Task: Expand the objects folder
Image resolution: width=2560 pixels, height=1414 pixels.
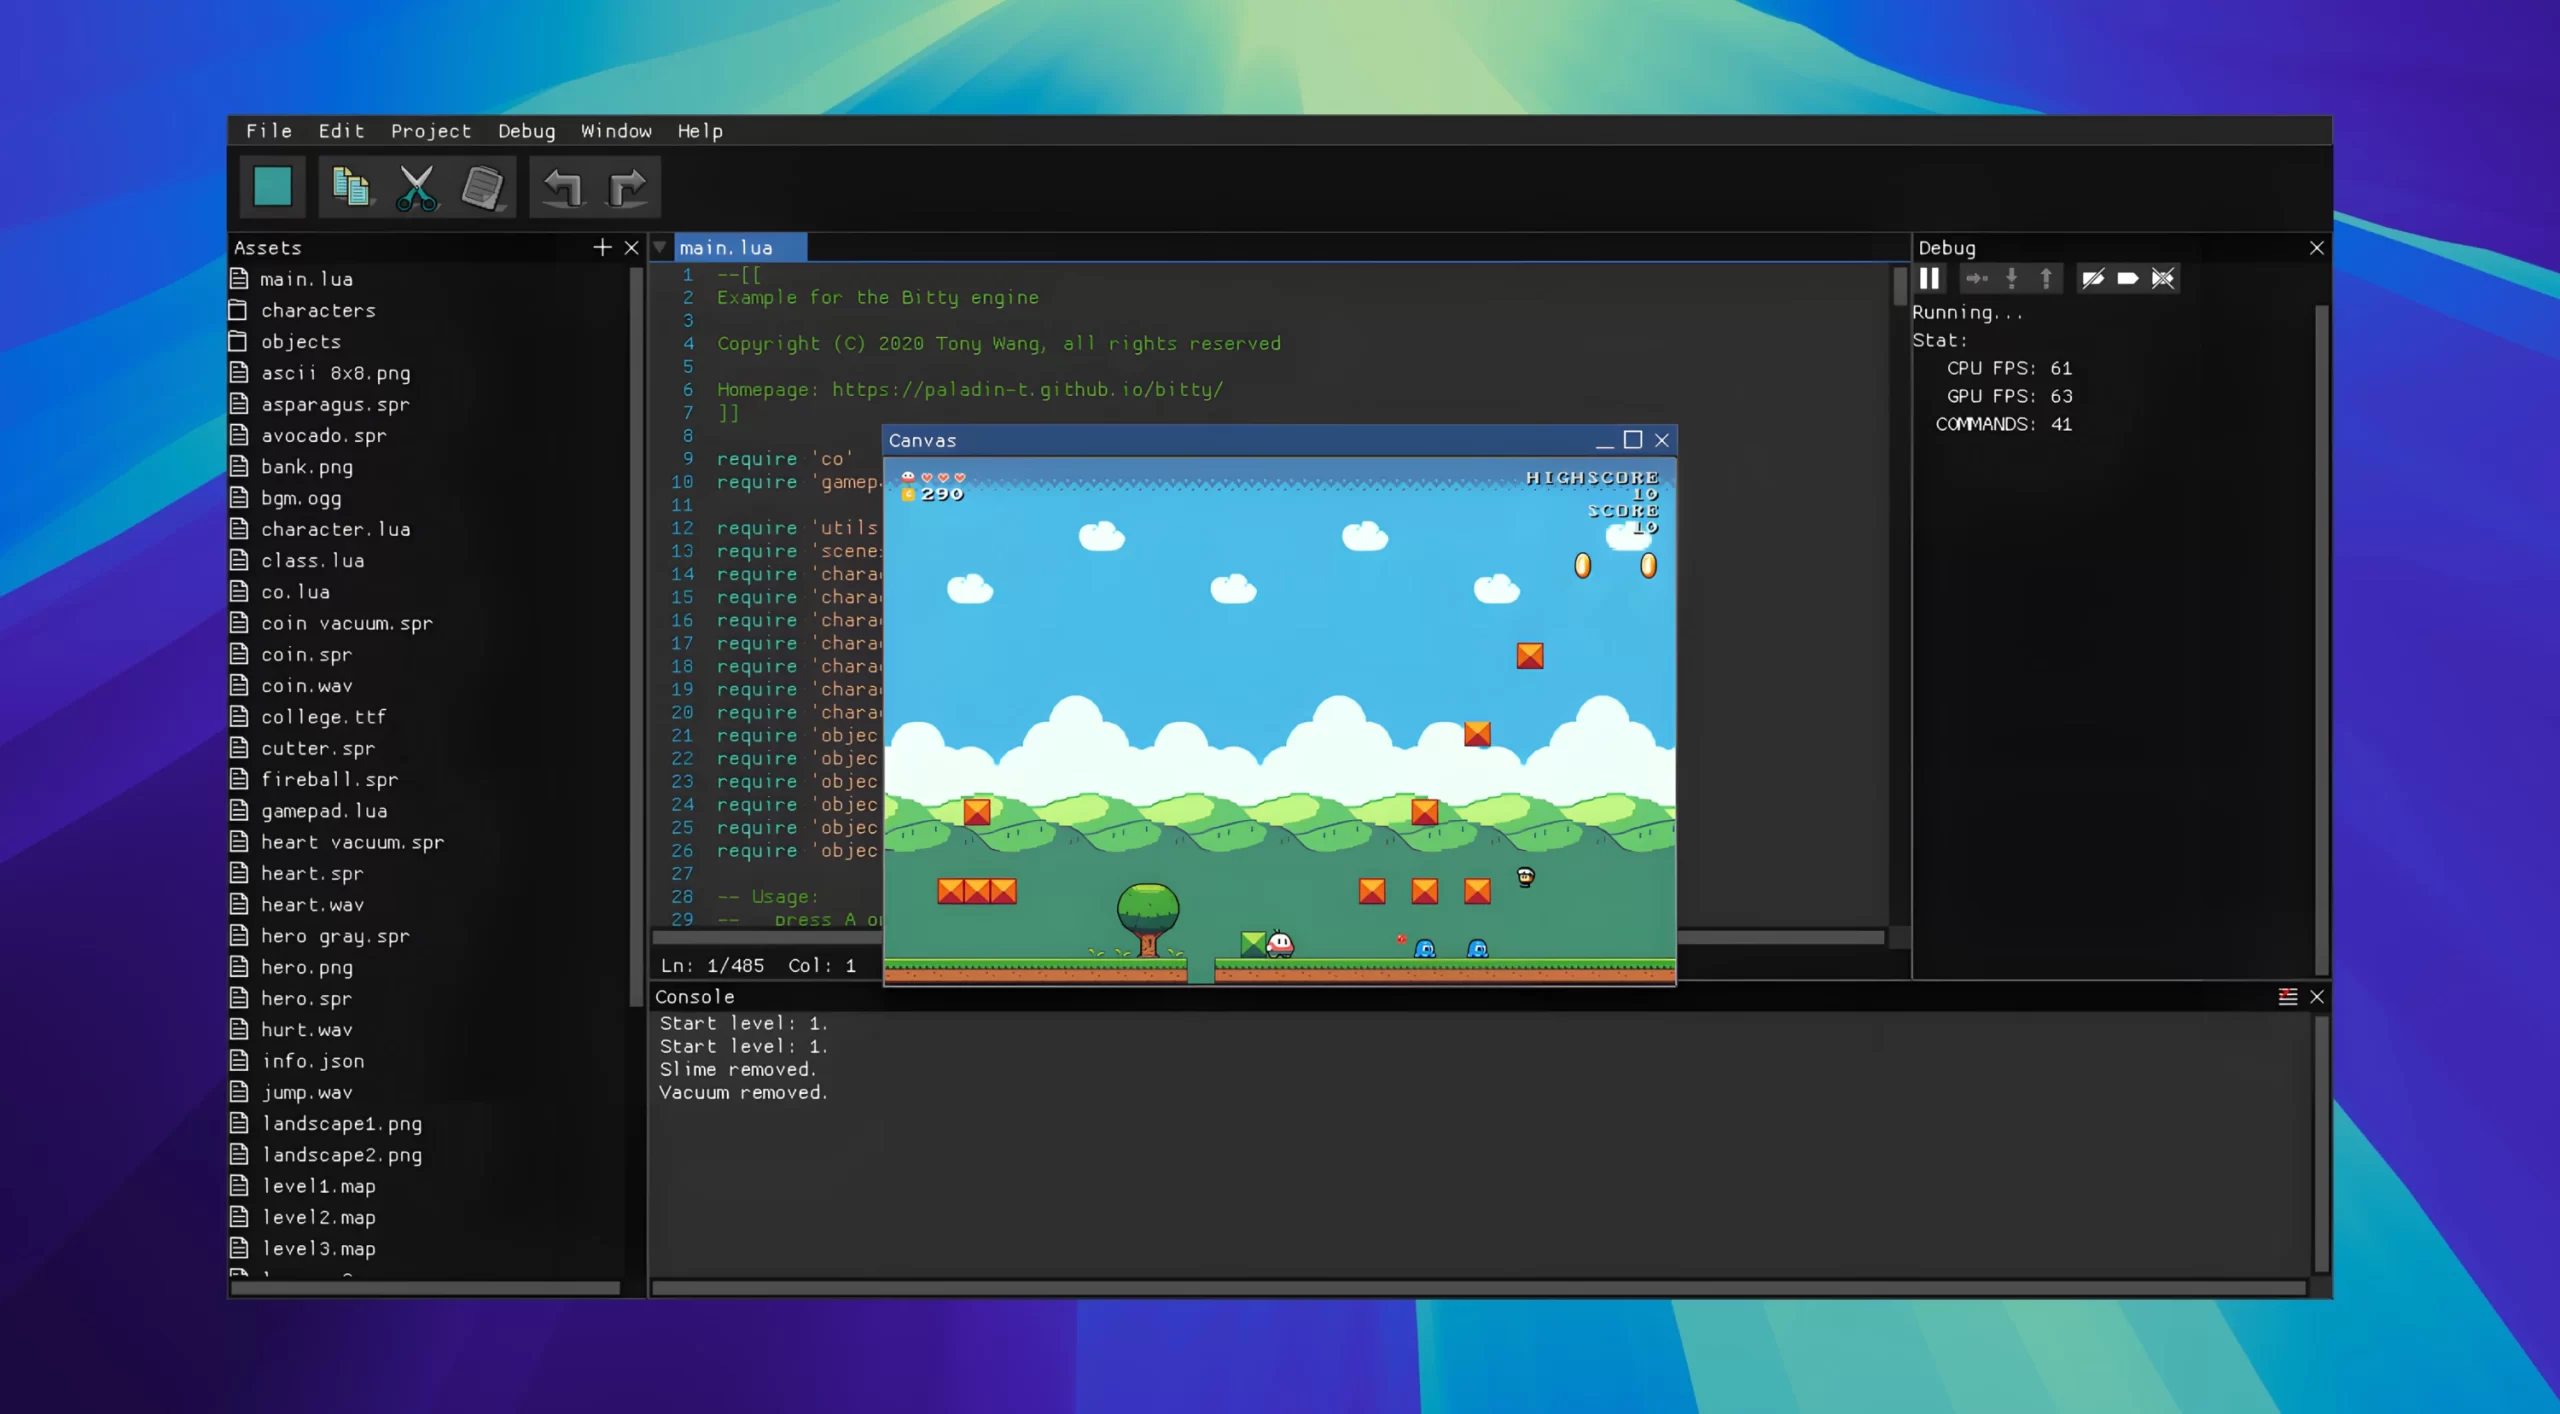Action: [x=300, y=342]
